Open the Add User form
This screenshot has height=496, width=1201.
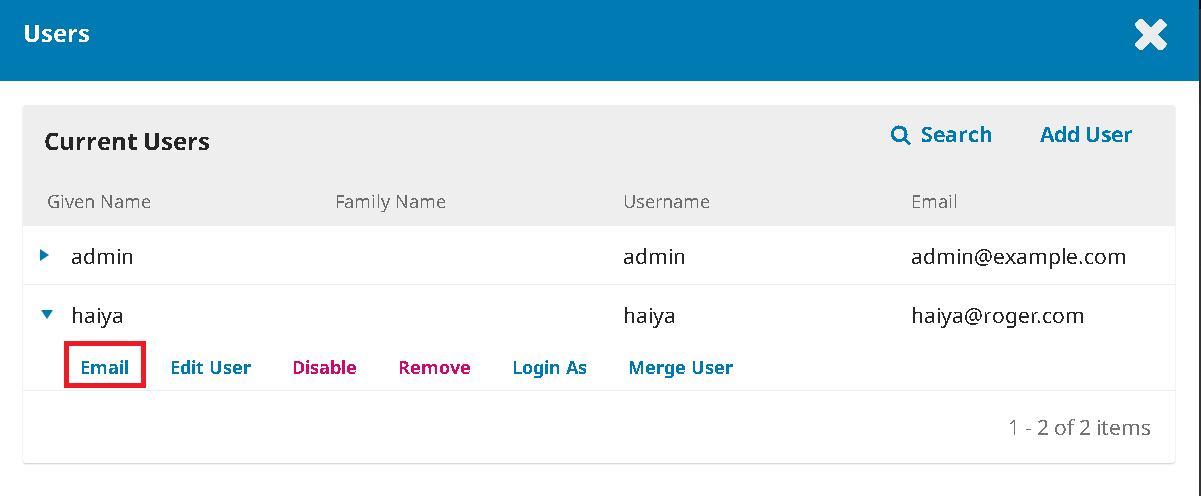[x=1085, y=135]
